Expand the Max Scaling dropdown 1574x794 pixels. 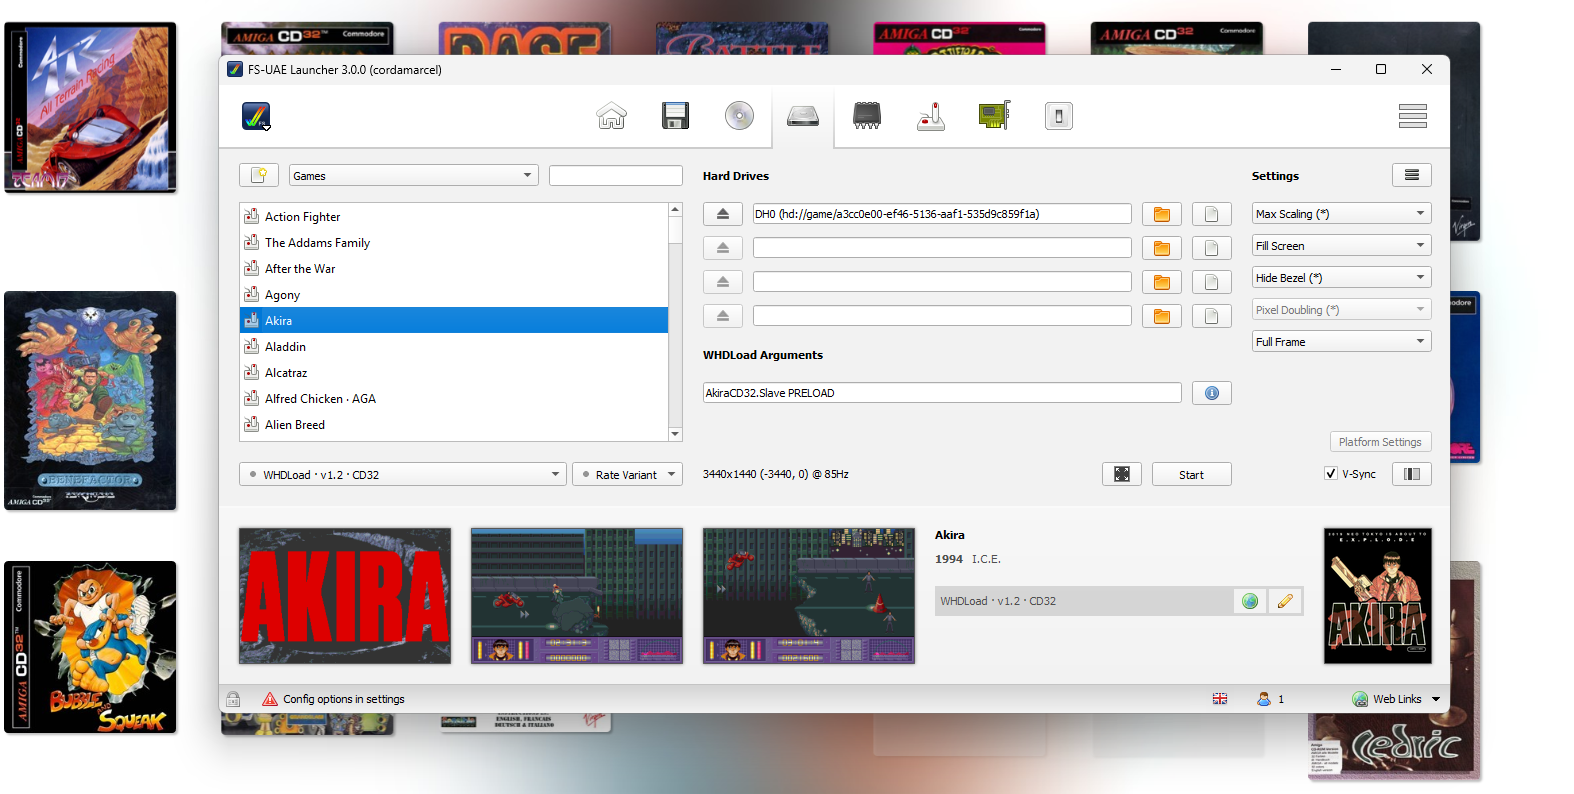(1341, 214)
